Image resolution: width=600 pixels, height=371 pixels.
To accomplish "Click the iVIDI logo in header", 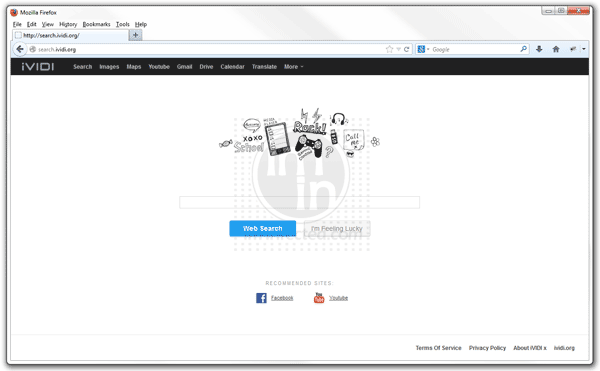I will click(x=38, y=67).
